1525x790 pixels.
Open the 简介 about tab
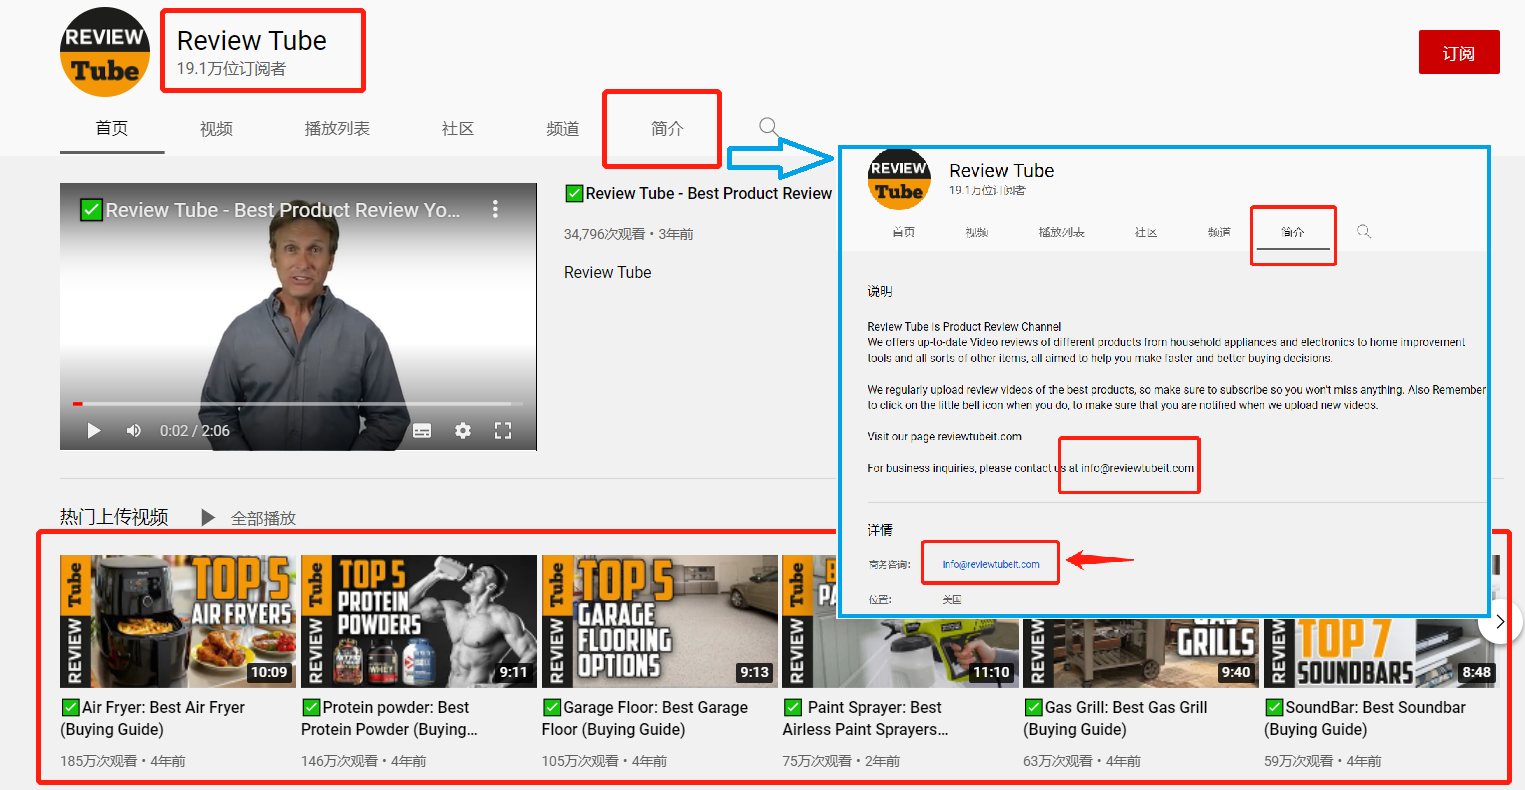click(667, 128)
